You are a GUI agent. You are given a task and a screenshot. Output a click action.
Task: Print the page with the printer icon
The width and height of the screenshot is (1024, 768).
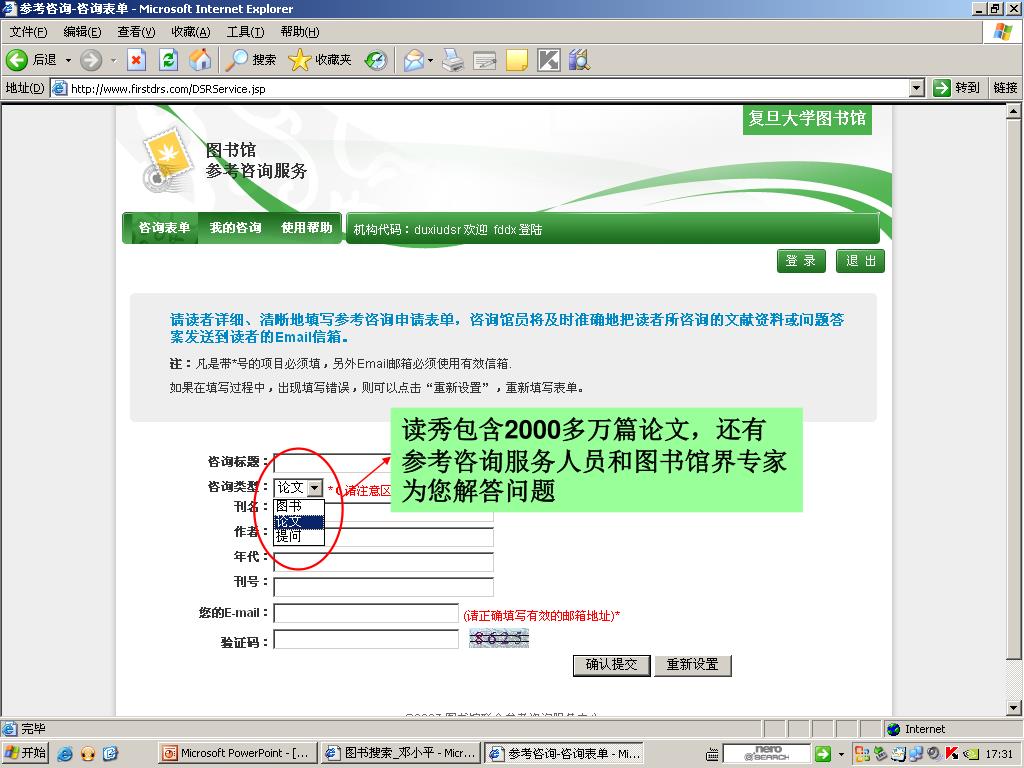453,60
